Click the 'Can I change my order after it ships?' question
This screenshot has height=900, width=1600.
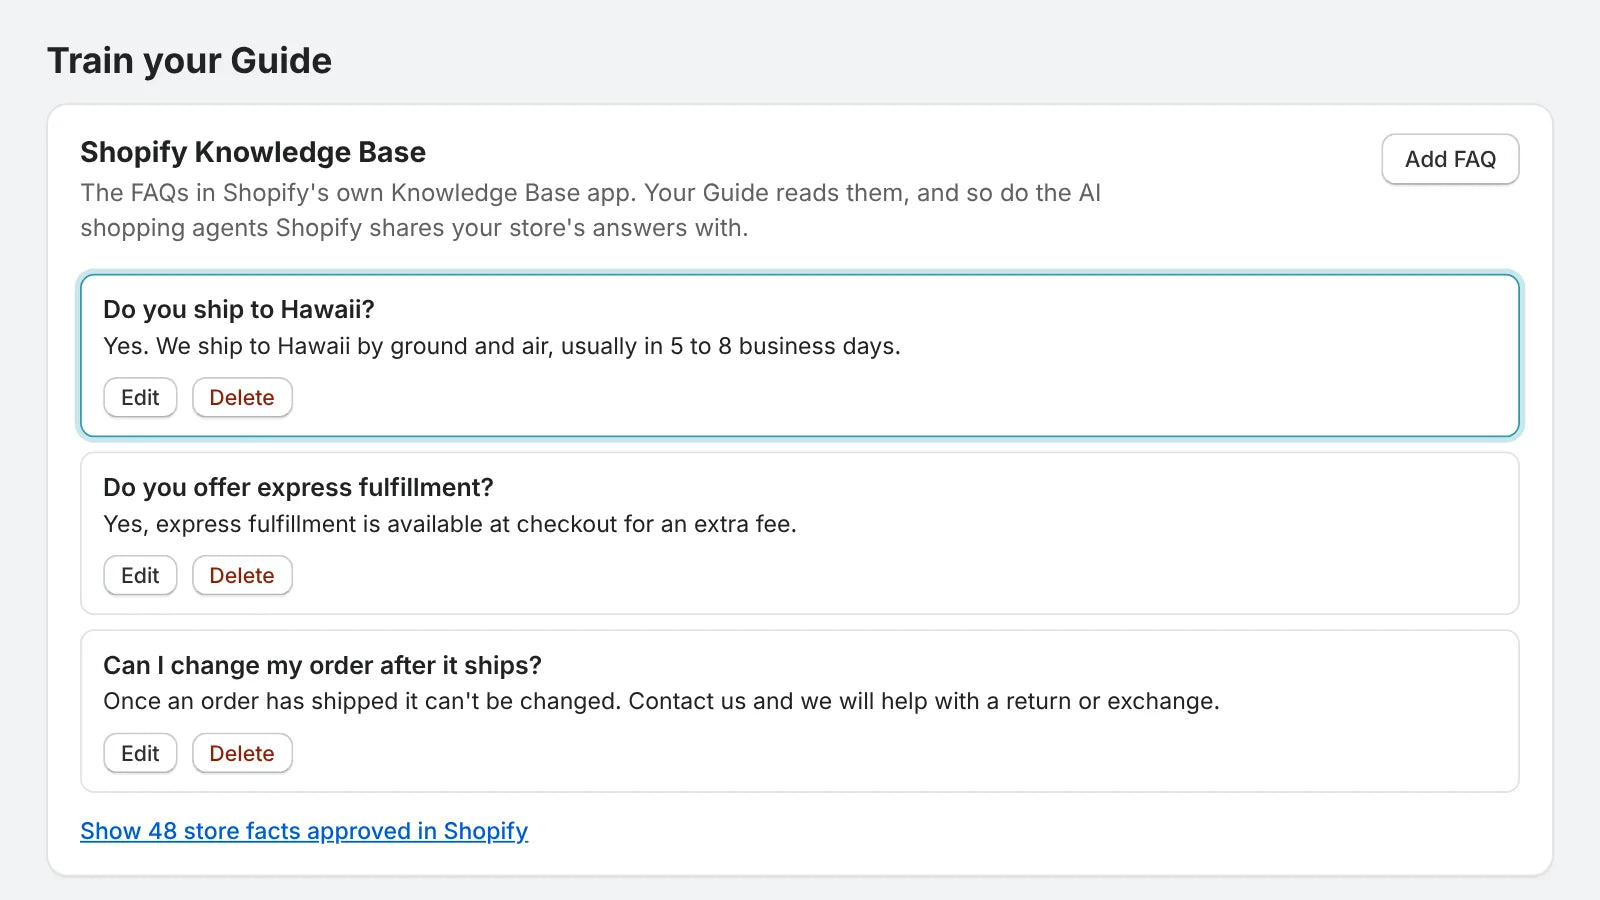322,665
